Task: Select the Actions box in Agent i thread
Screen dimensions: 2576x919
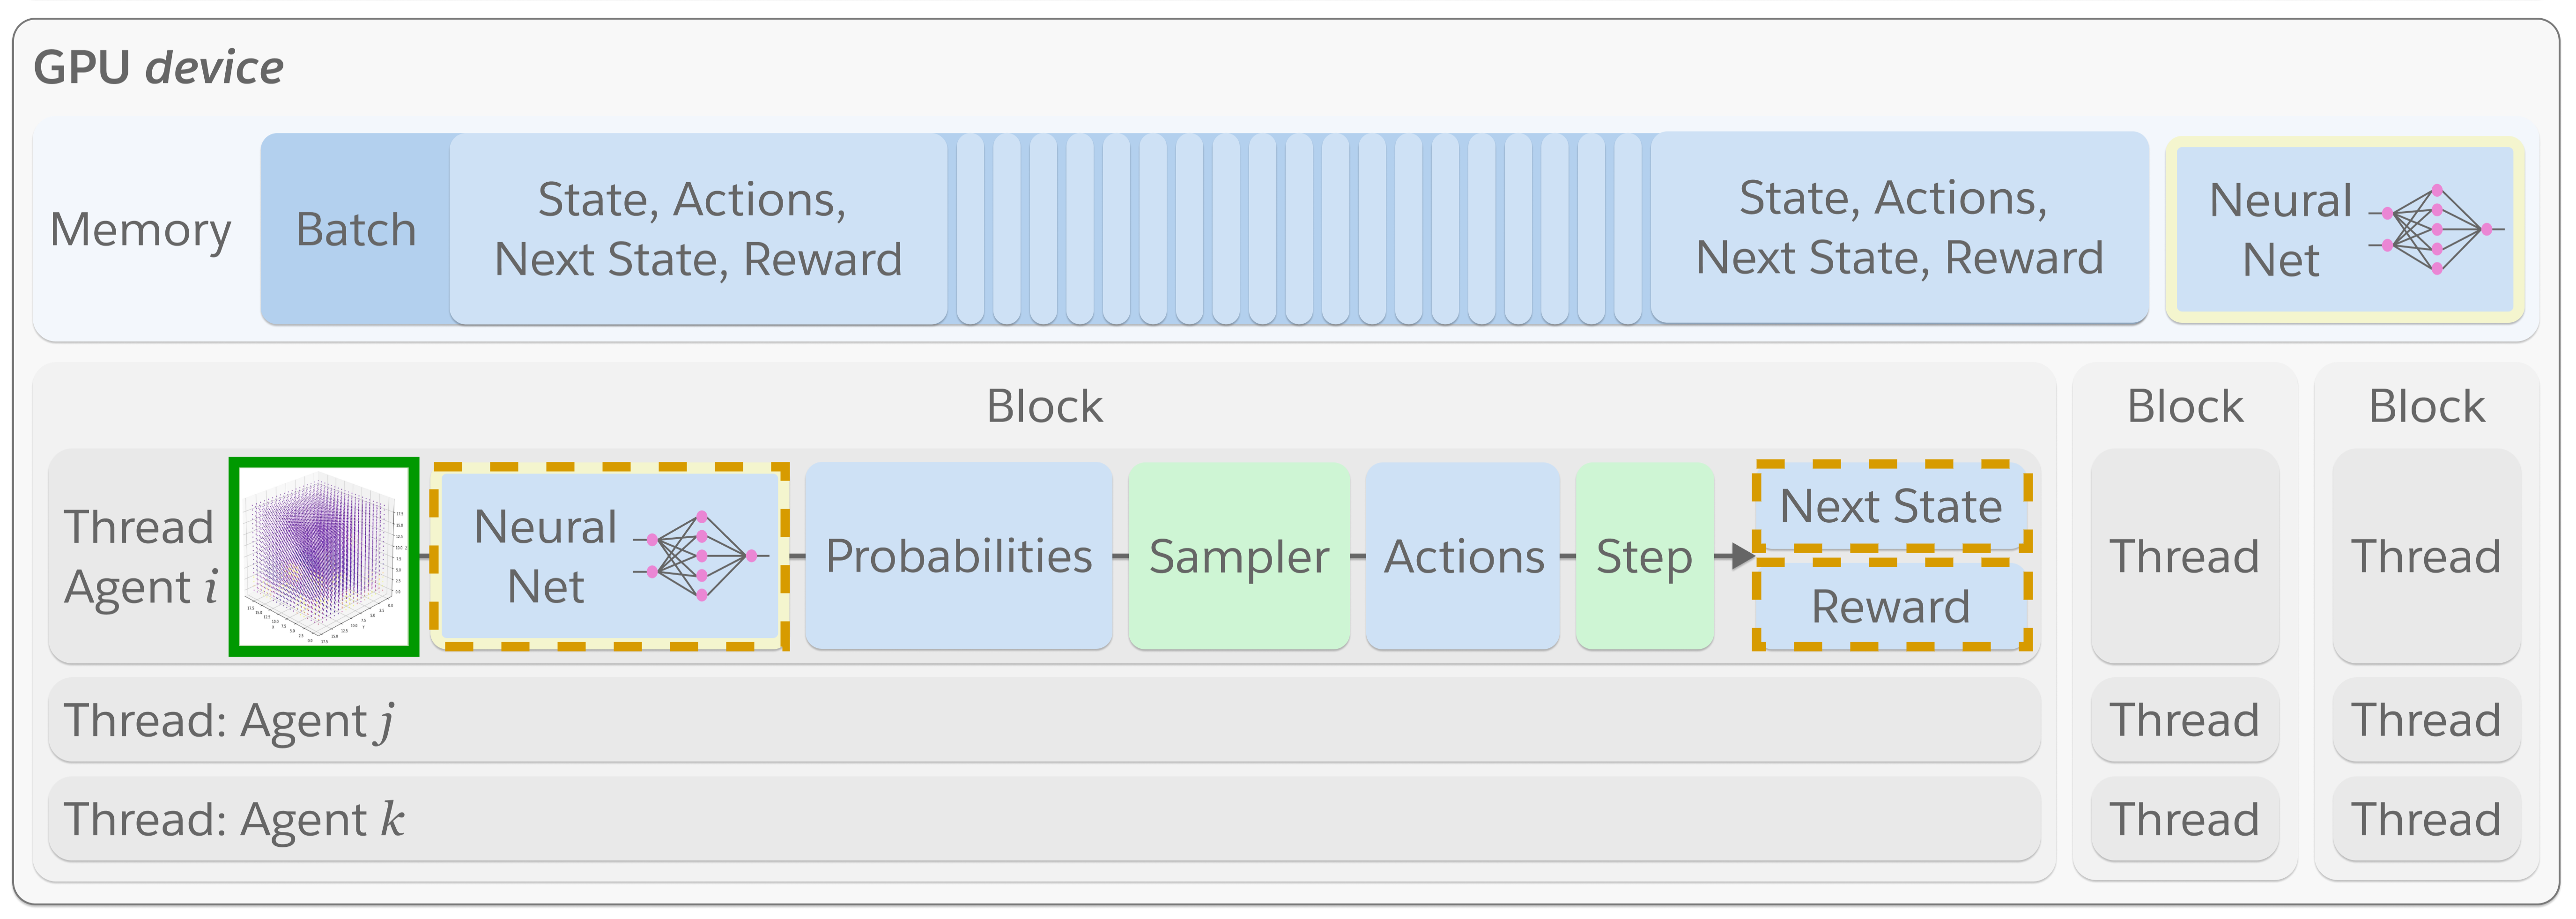Action: point(1463,556)
